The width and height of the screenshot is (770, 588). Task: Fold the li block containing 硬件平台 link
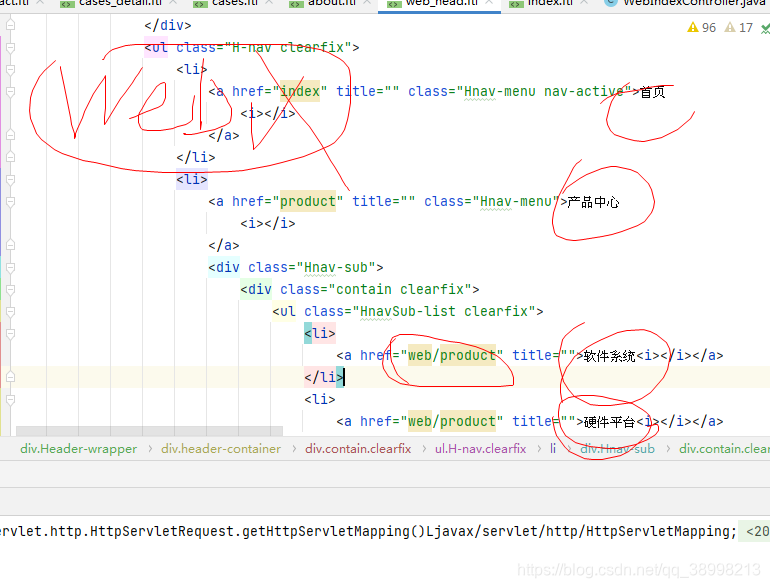(10, 400)
